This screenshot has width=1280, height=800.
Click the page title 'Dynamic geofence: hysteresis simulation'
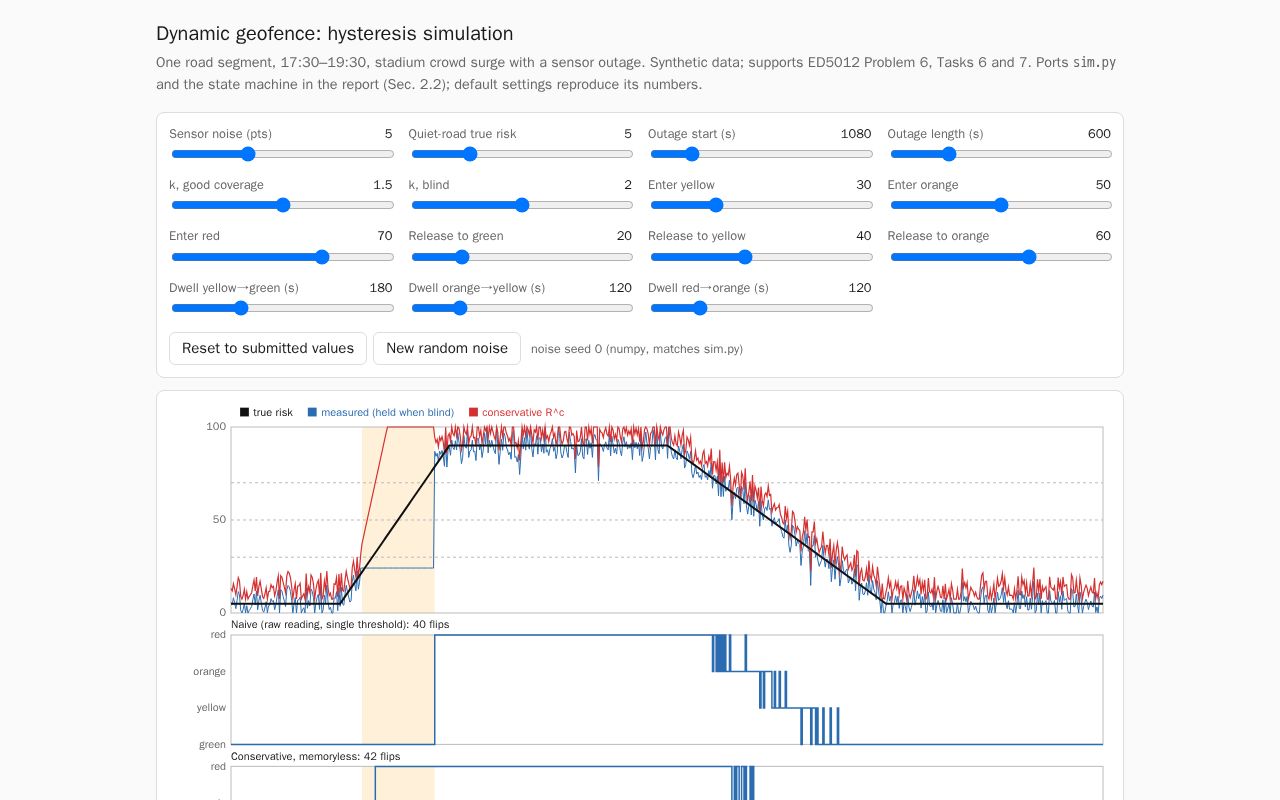(x=335, y=34)
